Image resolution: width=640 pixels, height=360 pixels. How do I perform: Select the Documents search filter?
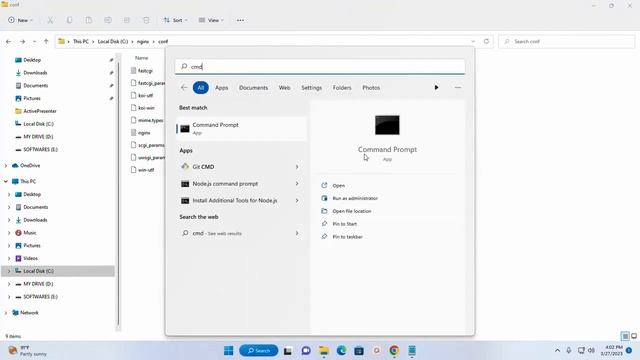[253, 88]
